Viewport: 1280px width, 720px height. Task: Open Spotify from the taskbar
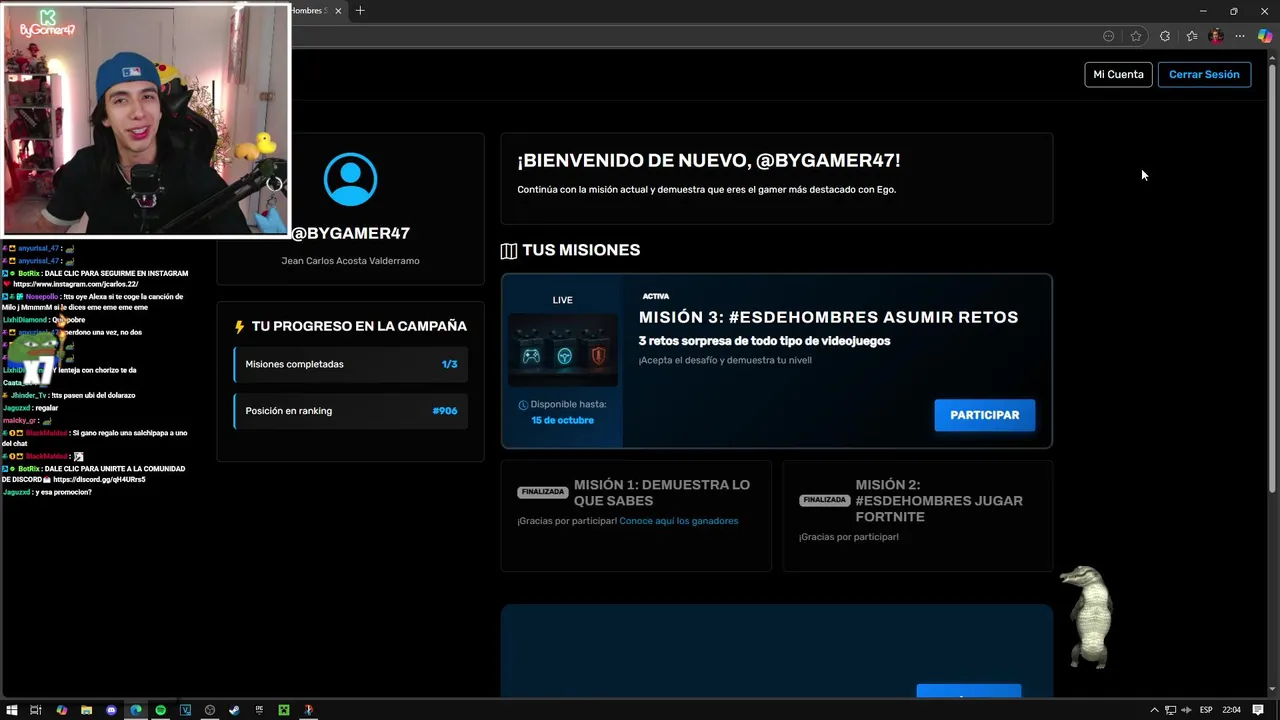point(160,710)
